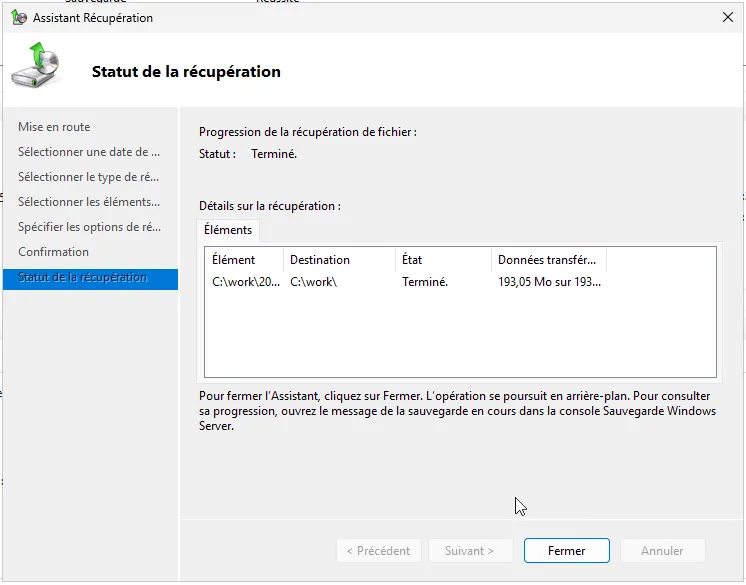
Task: Click the disabled Suivant button
Action: point(470,551)
